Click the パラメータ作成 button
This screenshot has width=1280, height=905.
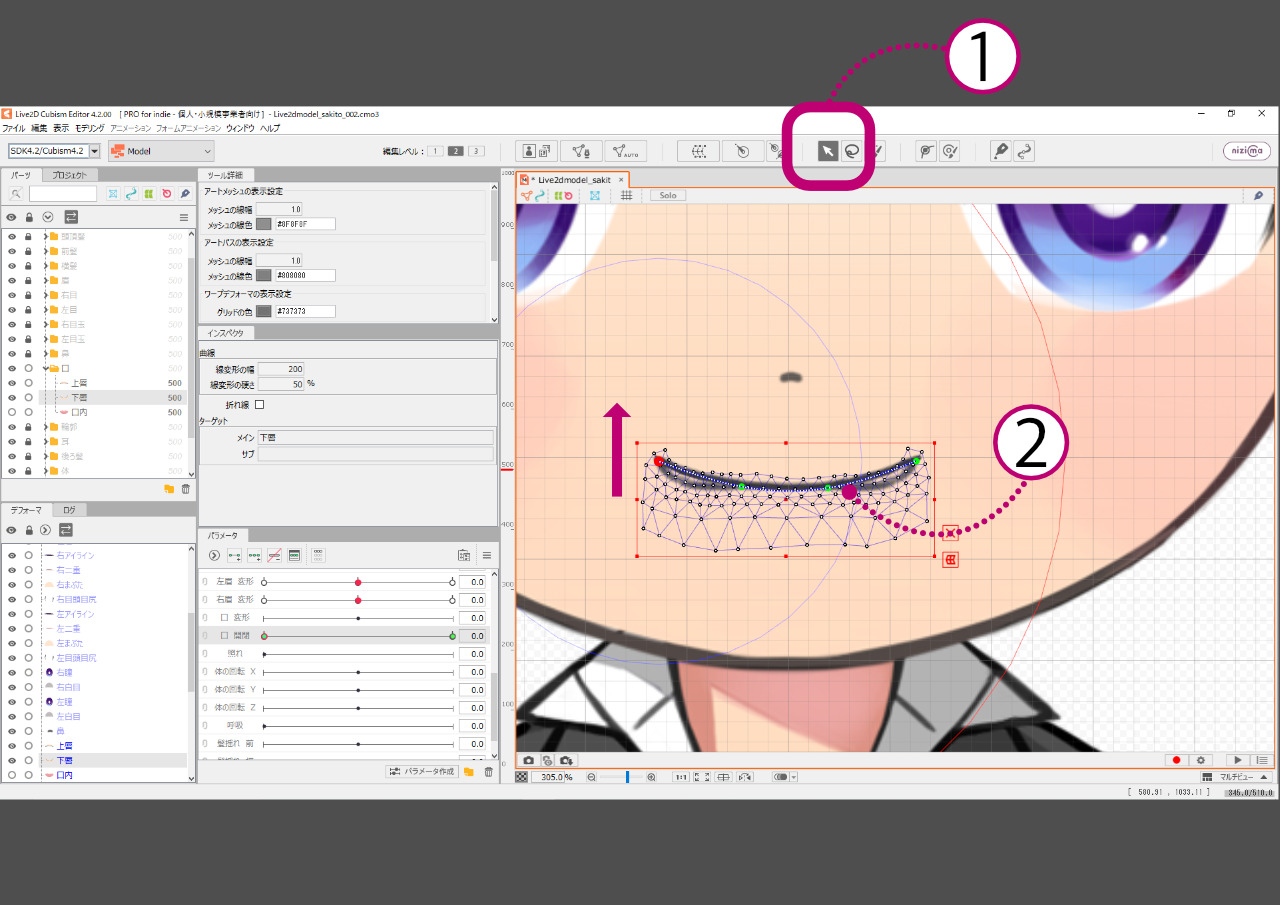422,772
